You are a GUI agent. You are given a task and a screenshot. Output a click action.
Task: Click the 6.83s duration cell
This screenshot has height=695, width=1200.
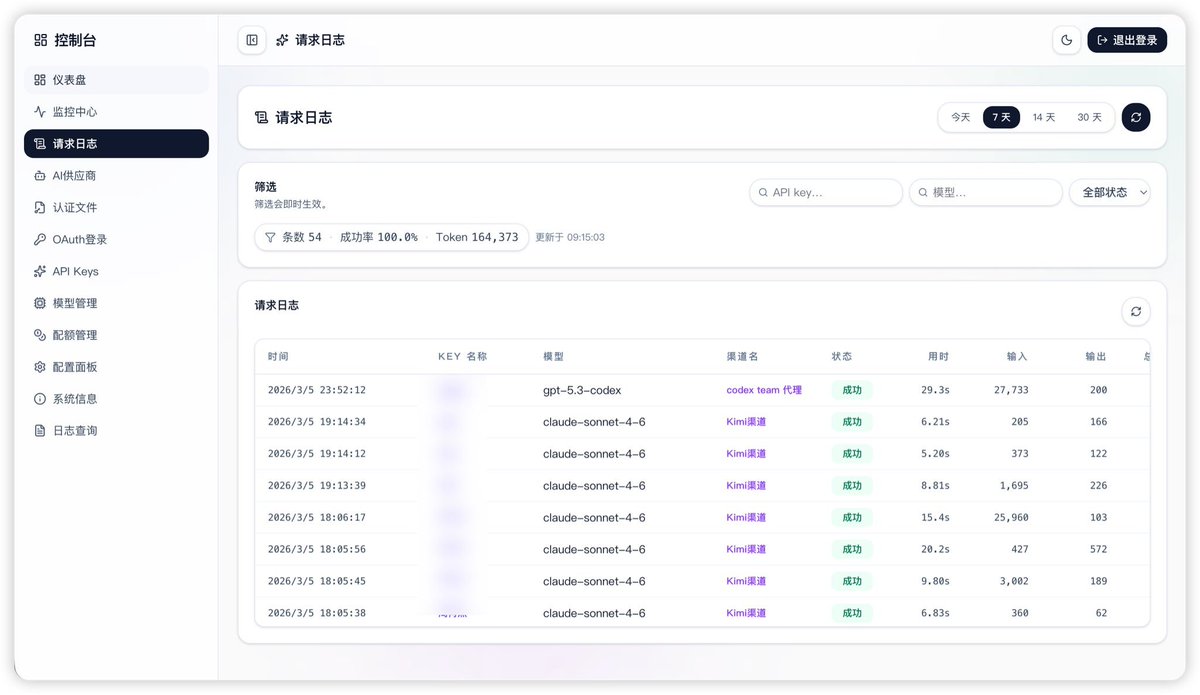(x=935, y=613)
